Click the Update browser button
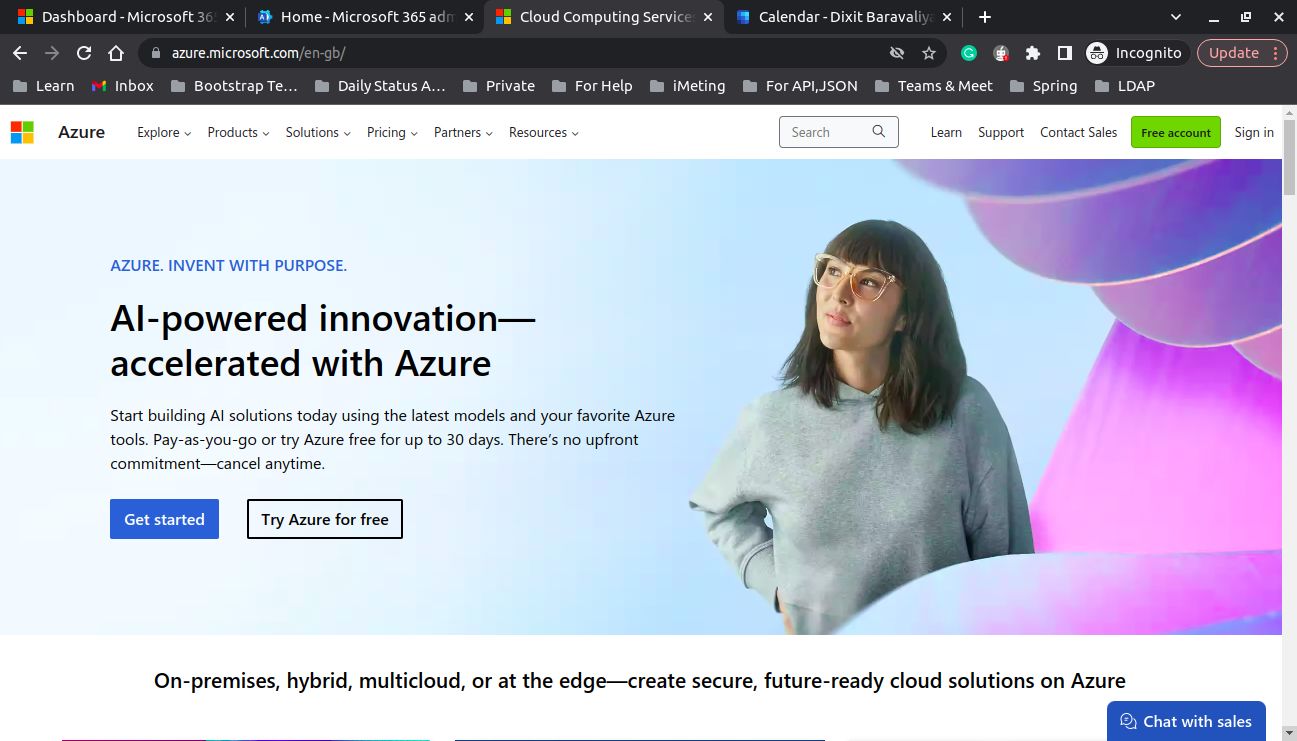The width and height of the screenshot is (1297, 741). (1234, 53)
